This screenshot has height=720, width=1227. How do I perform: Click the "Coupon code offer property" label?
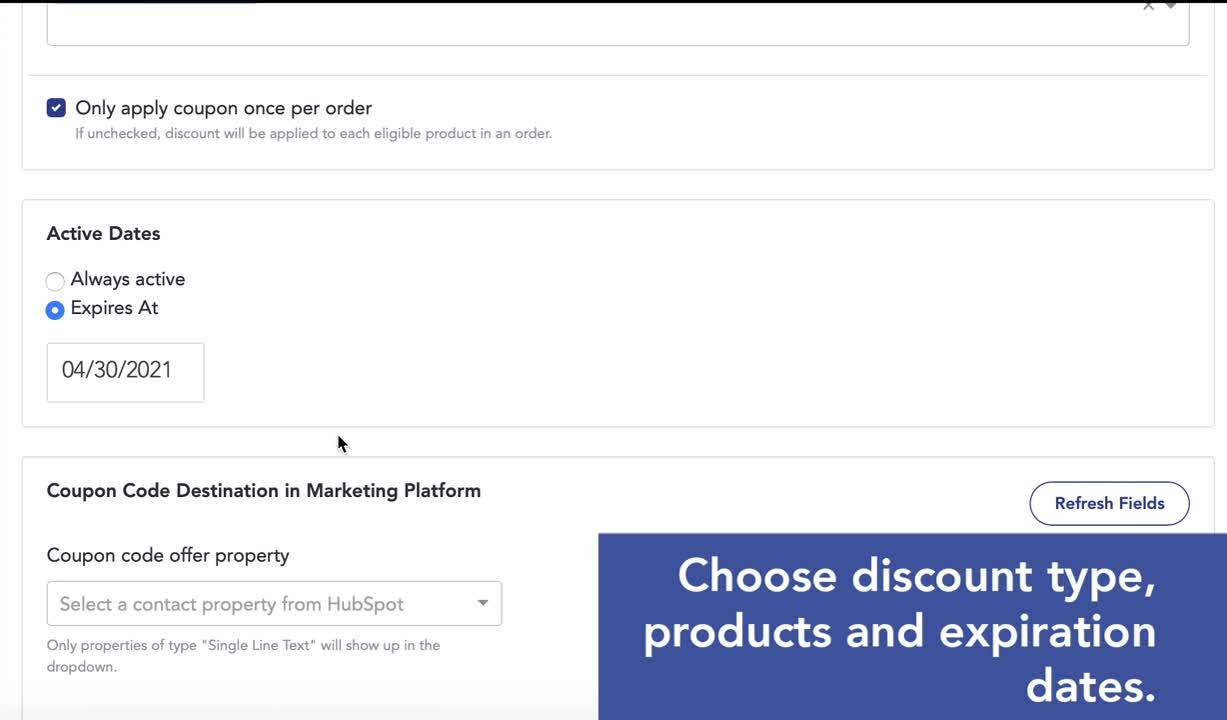tap(167, 555)
